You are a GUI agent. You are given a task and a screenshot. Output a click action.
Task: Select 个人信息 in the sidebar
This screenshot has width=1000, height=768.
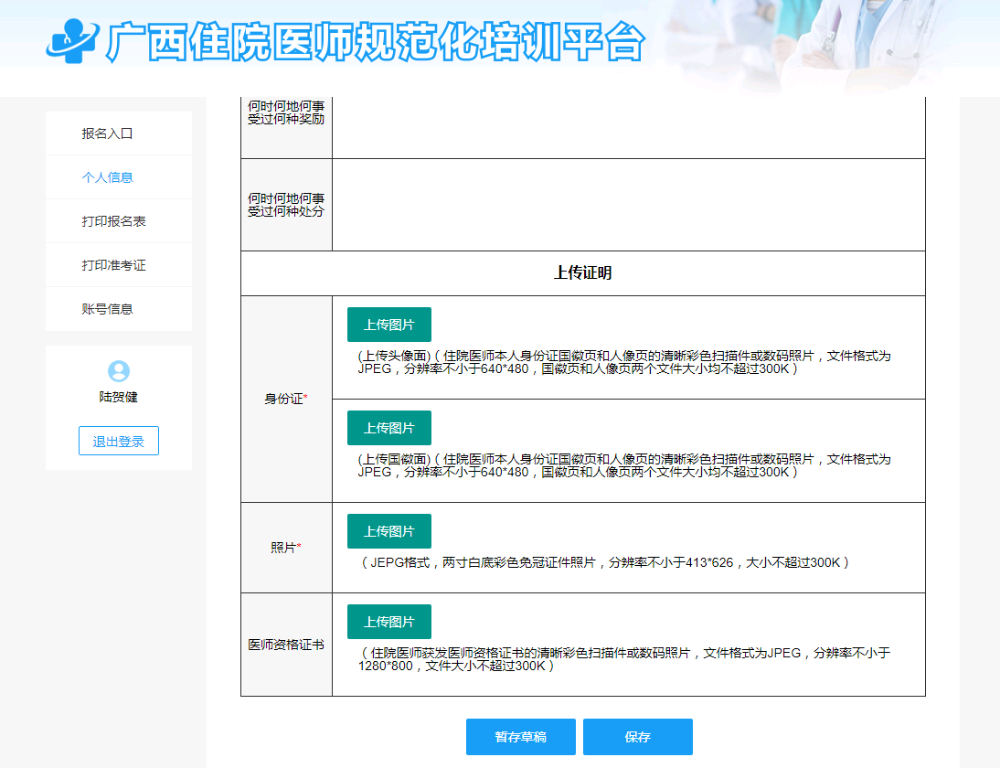pos(108,177)
